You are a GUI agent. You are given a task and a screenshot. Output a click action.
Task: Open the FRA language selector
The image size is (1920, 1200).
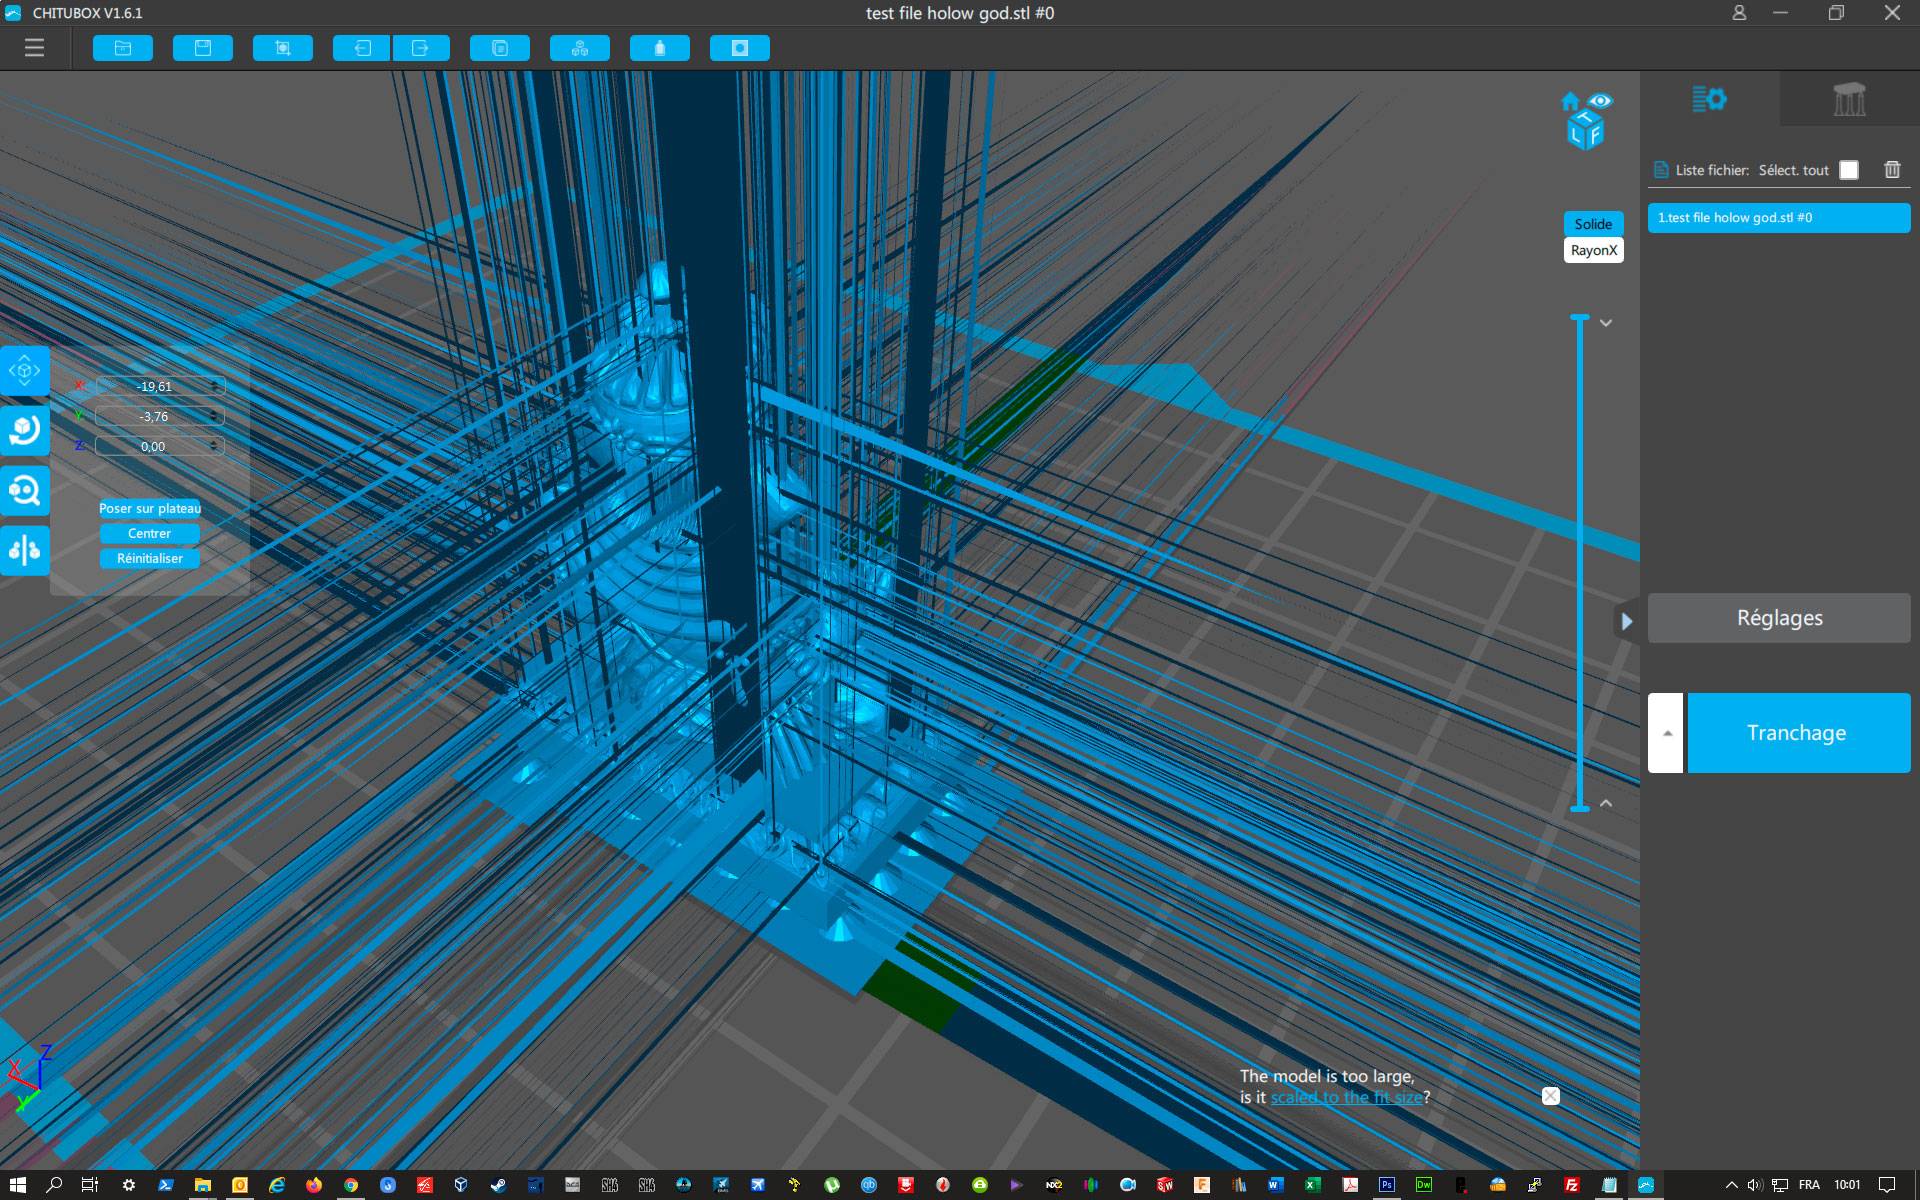[x=1809, y=1185]
